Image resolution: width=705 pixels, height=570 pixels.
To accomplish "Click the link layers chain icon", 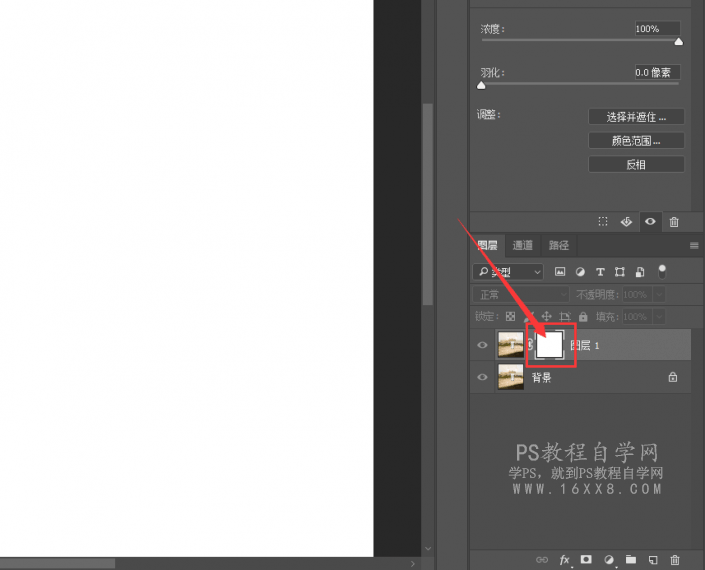I will click(x=542, y=560).
